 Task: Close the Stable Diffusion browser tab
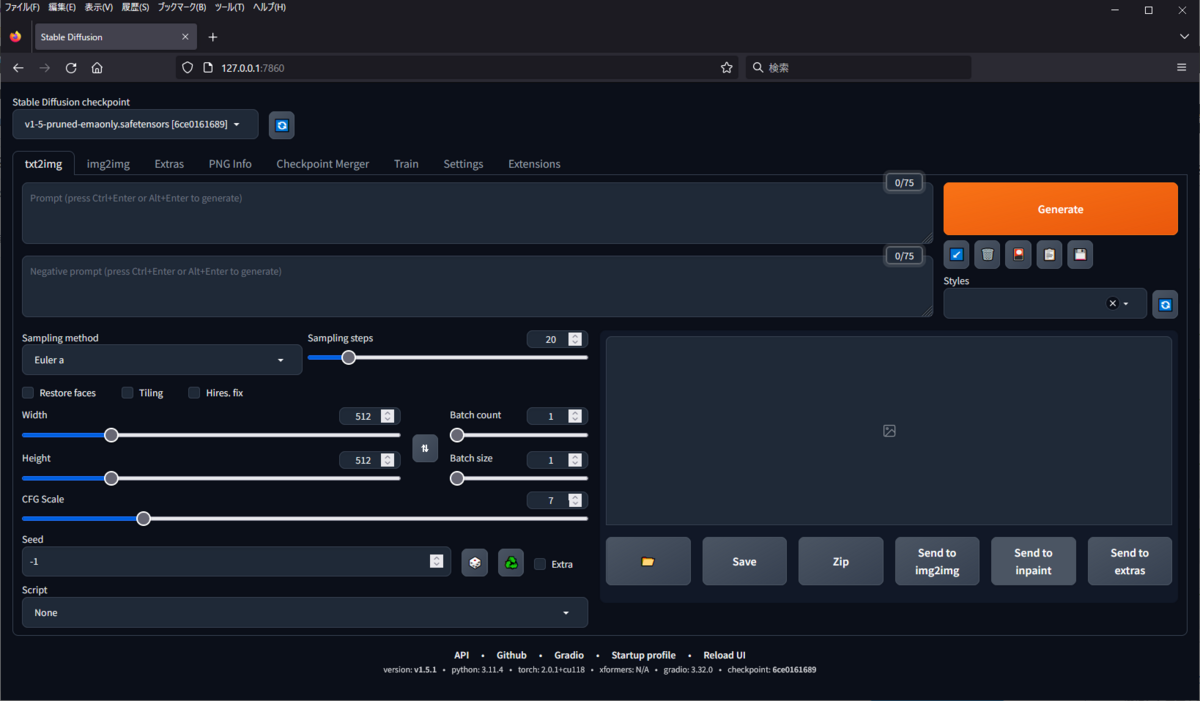click(185, 37)
